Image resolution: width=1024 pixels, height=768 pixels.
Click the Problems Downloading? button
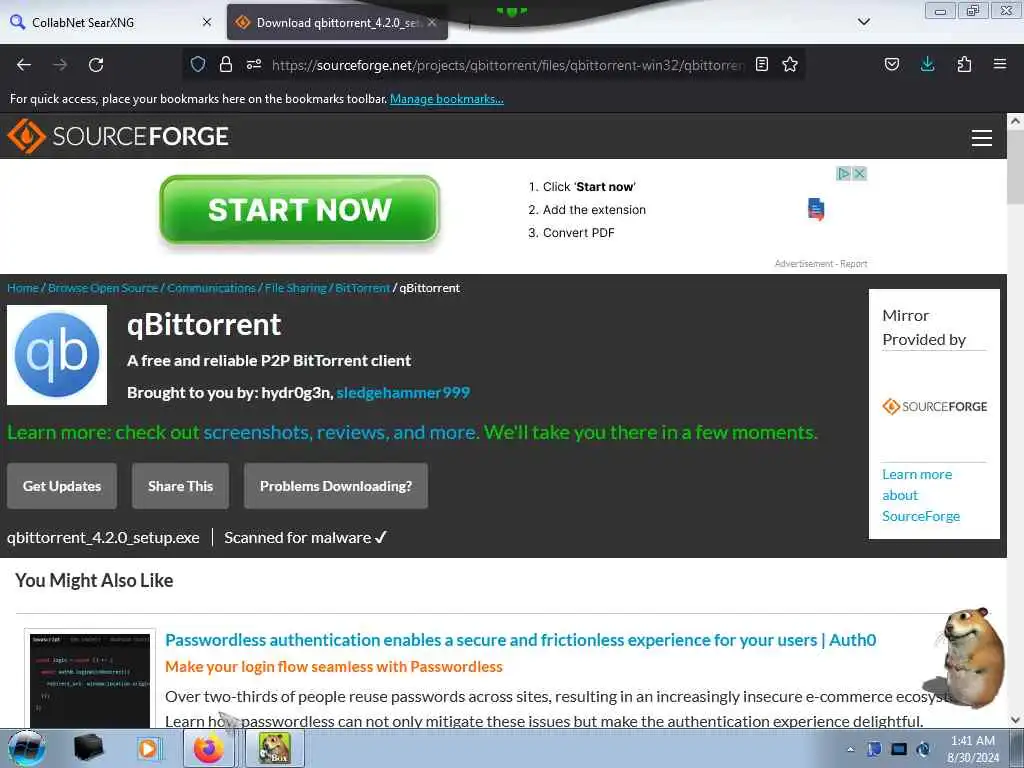click(x=336, y=486)
